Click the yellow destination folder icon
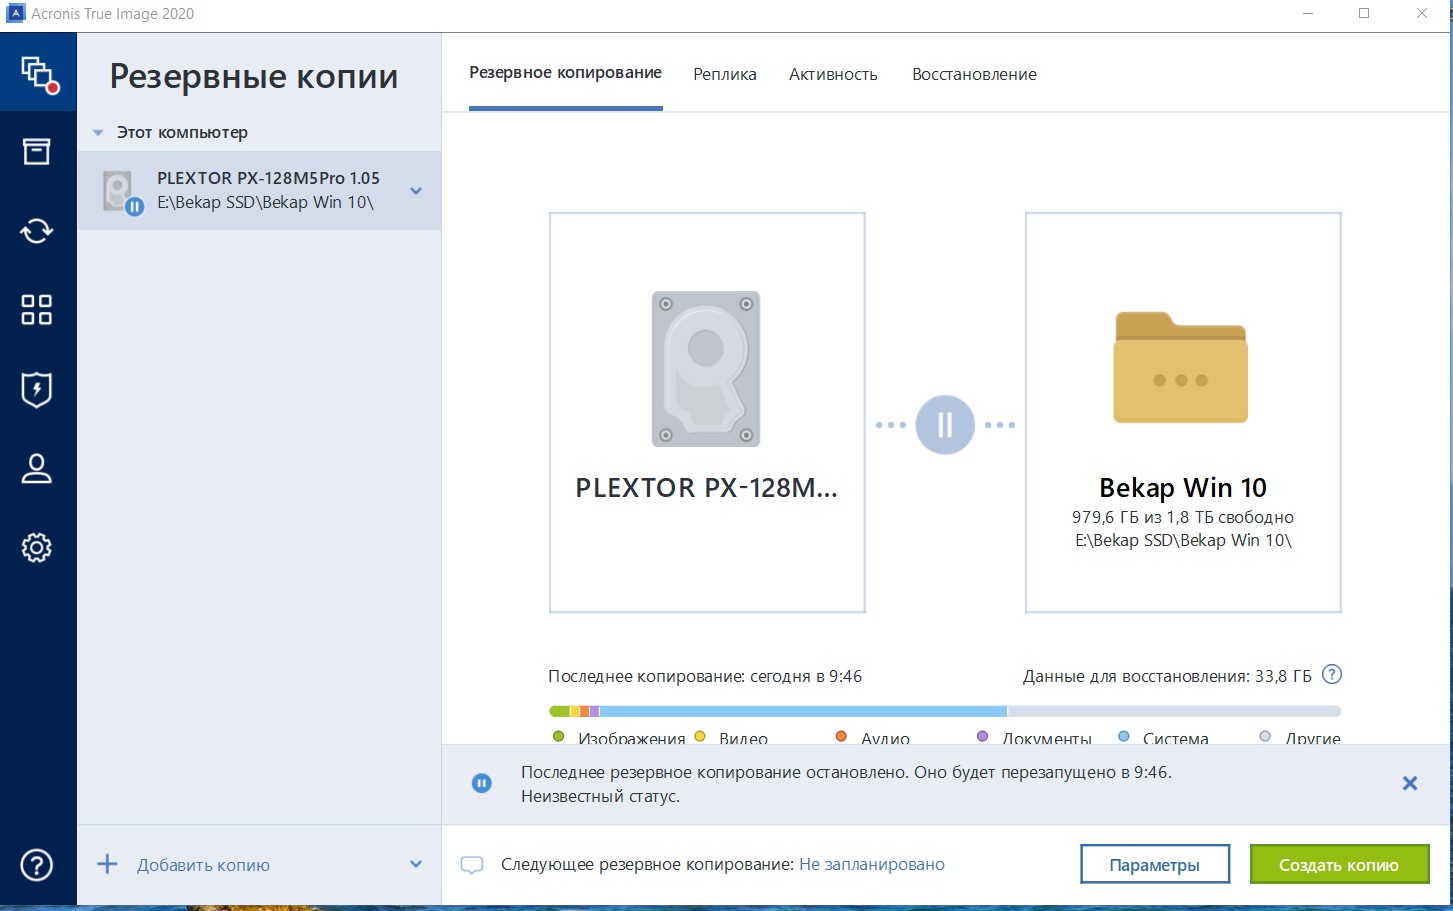 (1181, 367)
